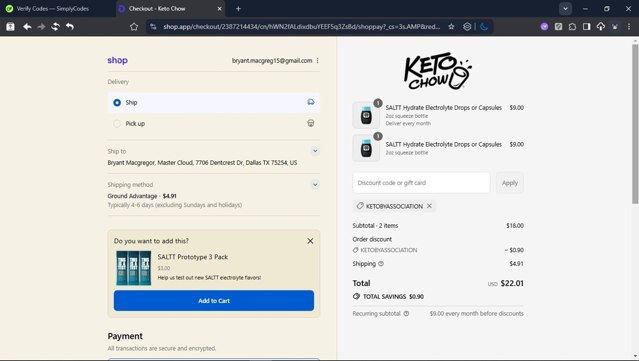Click the save icon in browser toolbar
Viewport: 639px width, 361px height.
[x=11, y=27]
